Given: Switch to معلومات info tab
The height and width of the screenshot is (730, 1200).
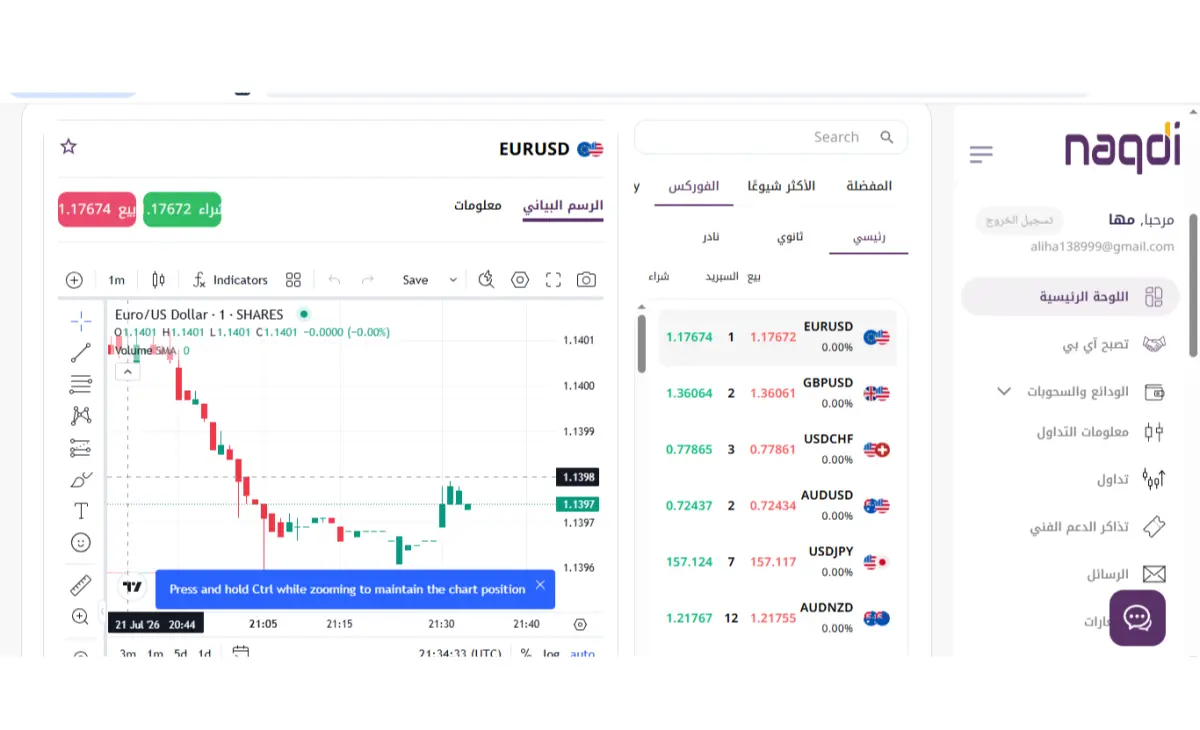Looking at the screenshot, I should coord(478,205).
